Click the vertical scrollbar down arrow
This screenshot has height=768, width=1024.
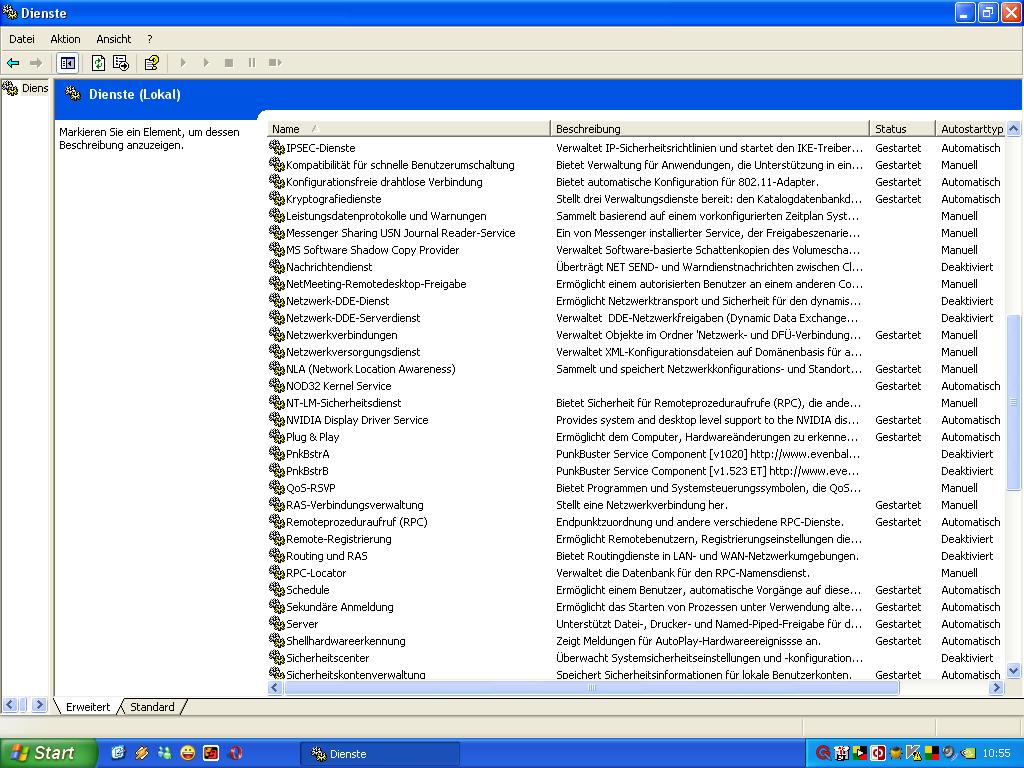[1014, 671]
